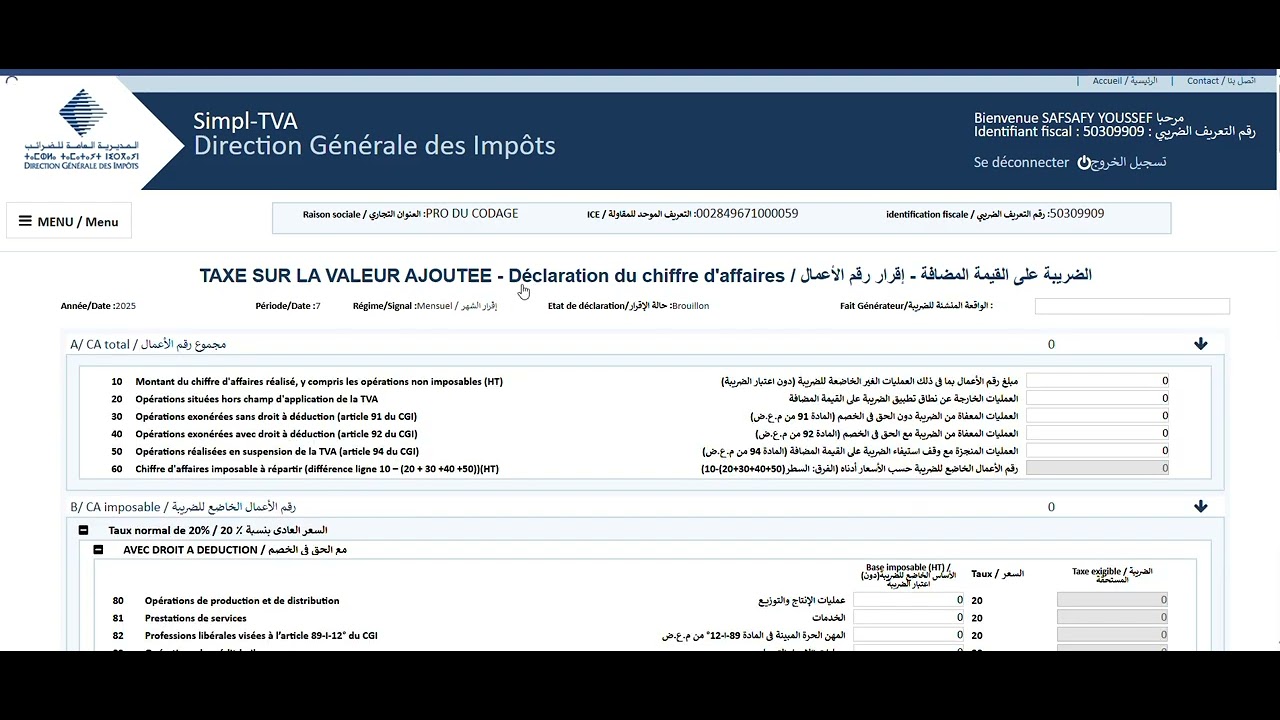Click taxe exigible field for line 82

[x=1112, y=635]
